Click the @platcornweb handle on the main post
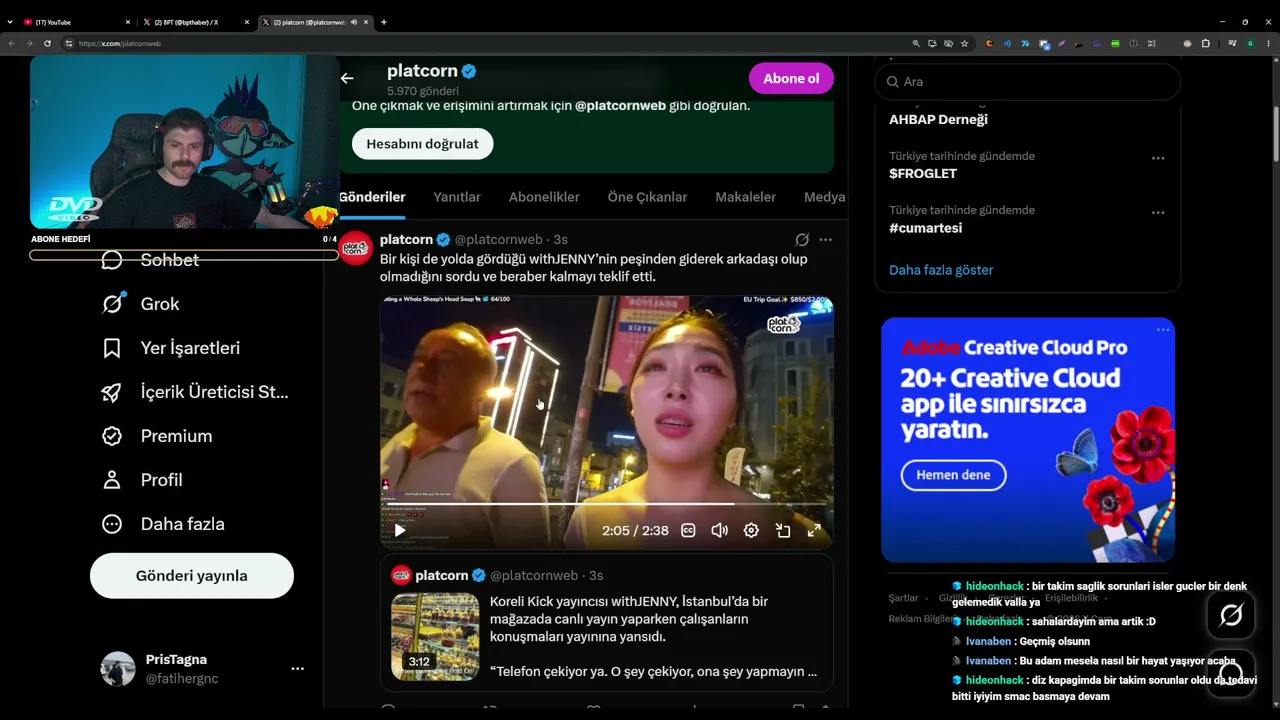 pos(499,240)
